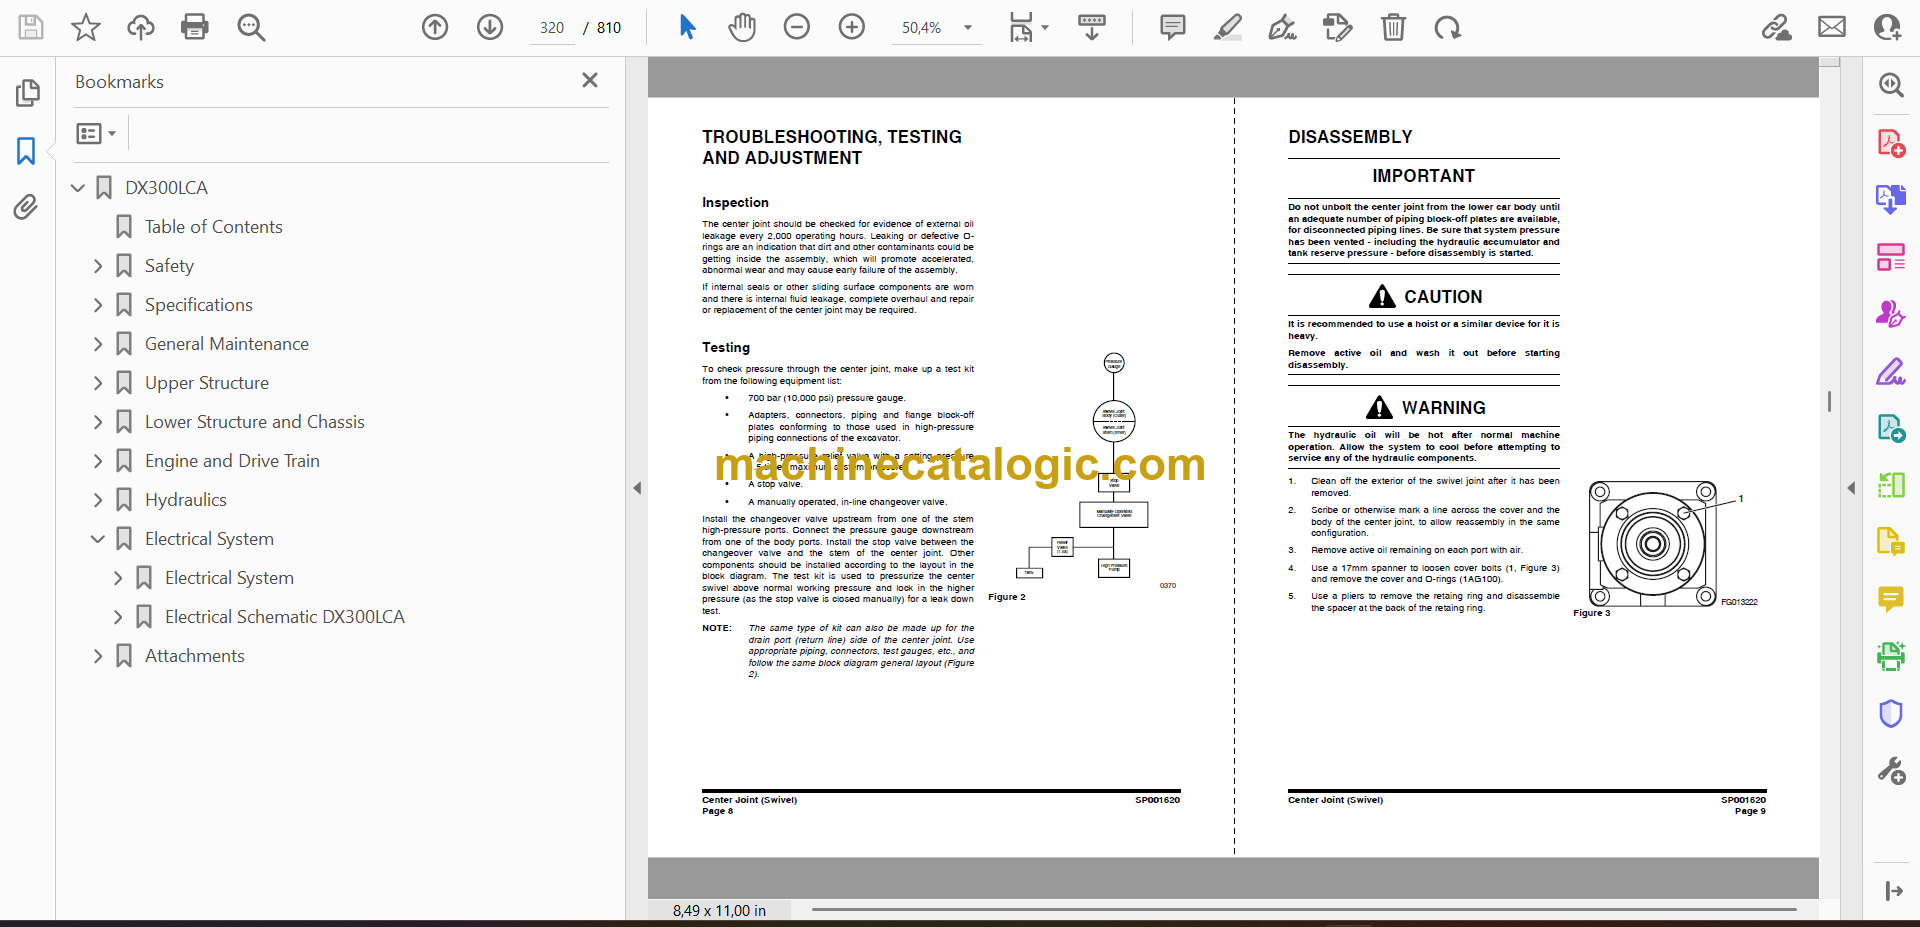
Task: Go to the previous page
Action: tap(435, 27)
